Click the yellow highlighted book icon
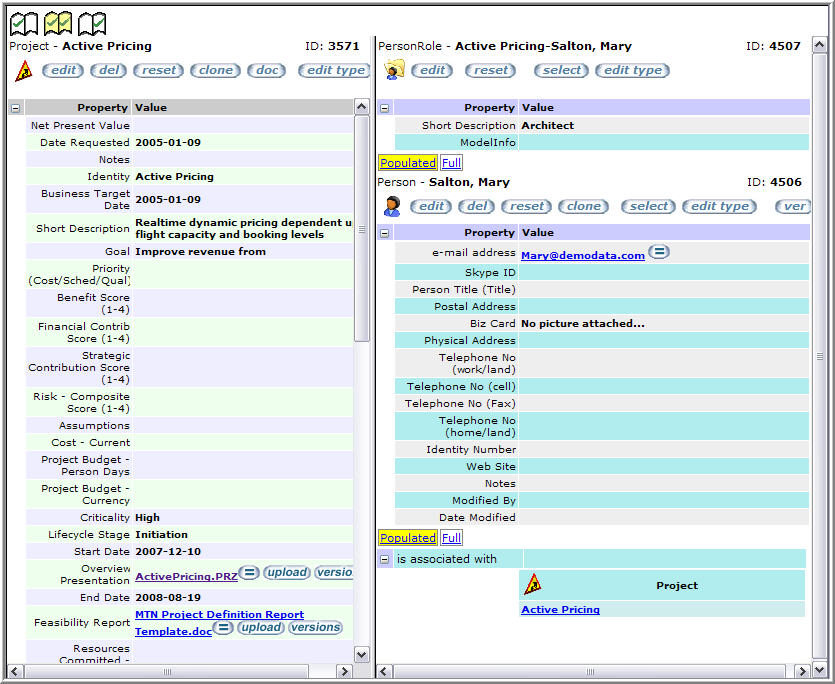This screenshot has width=835, height=684. point(58,22)
